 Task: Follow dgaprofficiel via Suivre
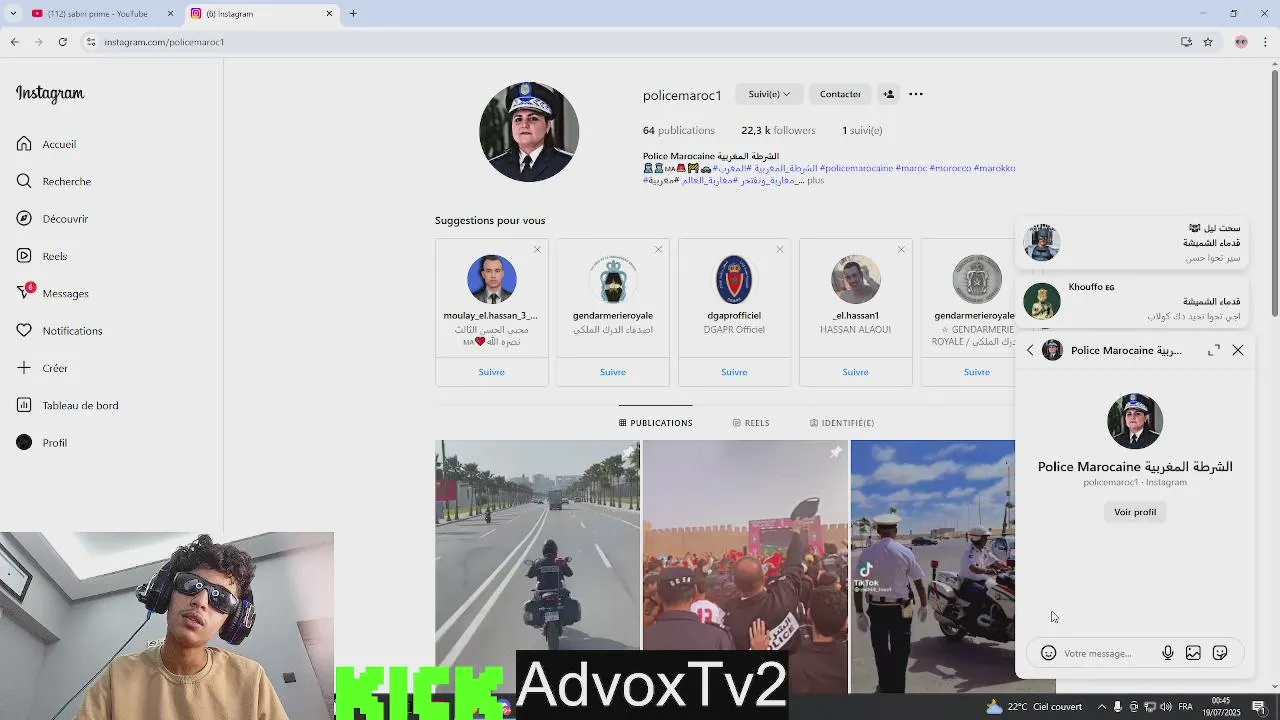click(x=734, y=372)
